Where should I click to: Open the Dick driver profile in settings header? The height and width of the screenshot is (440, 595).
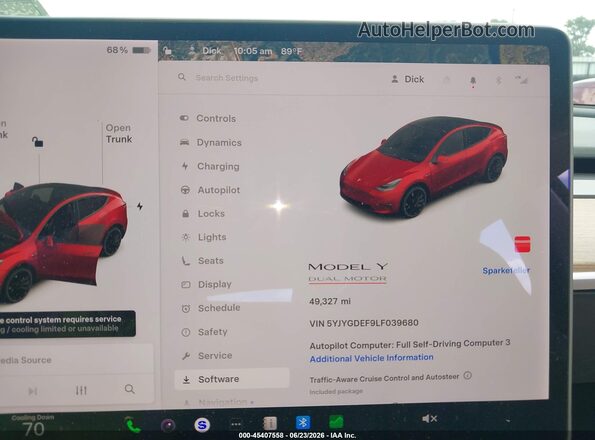(408, 79)
